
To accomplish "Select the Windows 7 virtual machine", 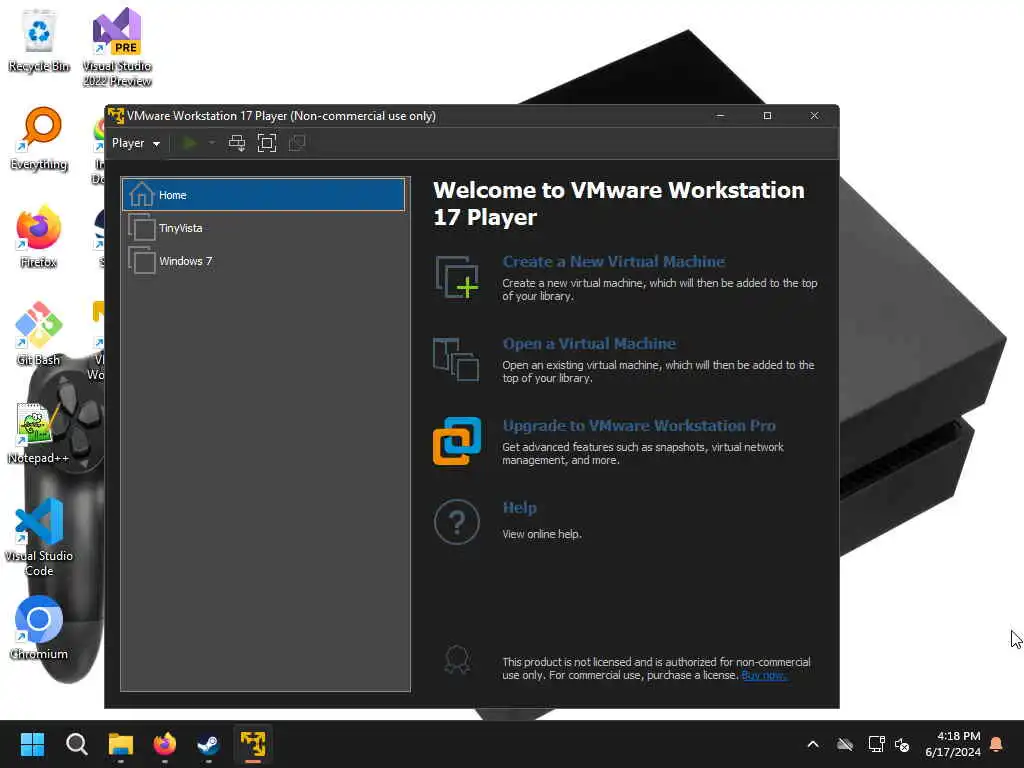I will point(264,261).
